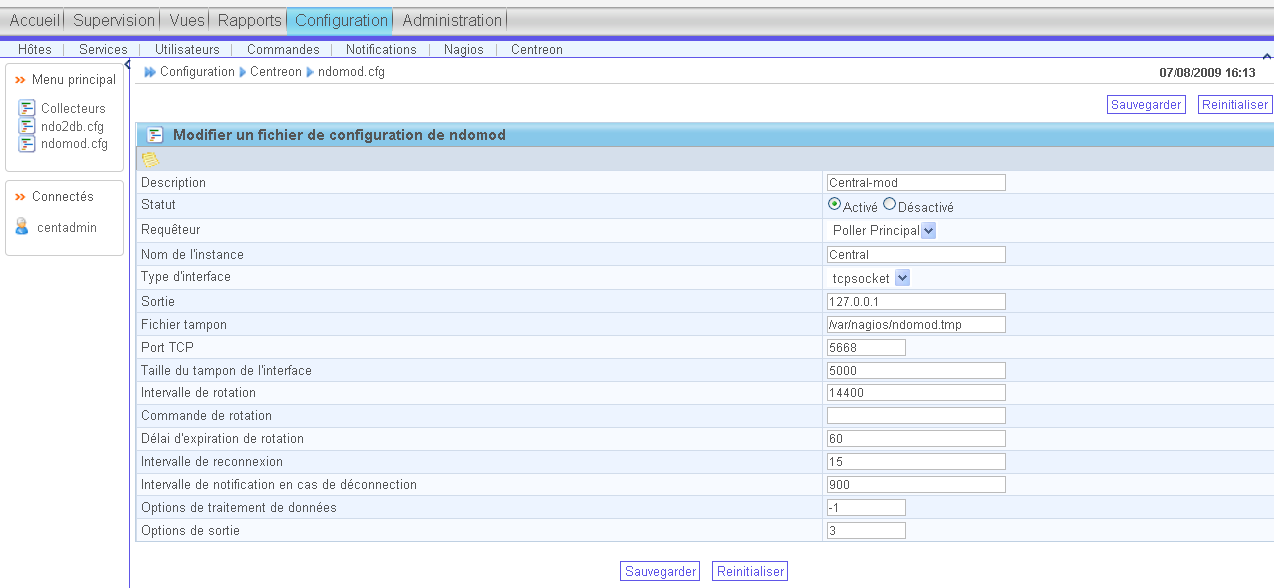Switch to the Administration tab
Image resolution: width=1274 pixels, height=588 pixels.
coord(452,20)
